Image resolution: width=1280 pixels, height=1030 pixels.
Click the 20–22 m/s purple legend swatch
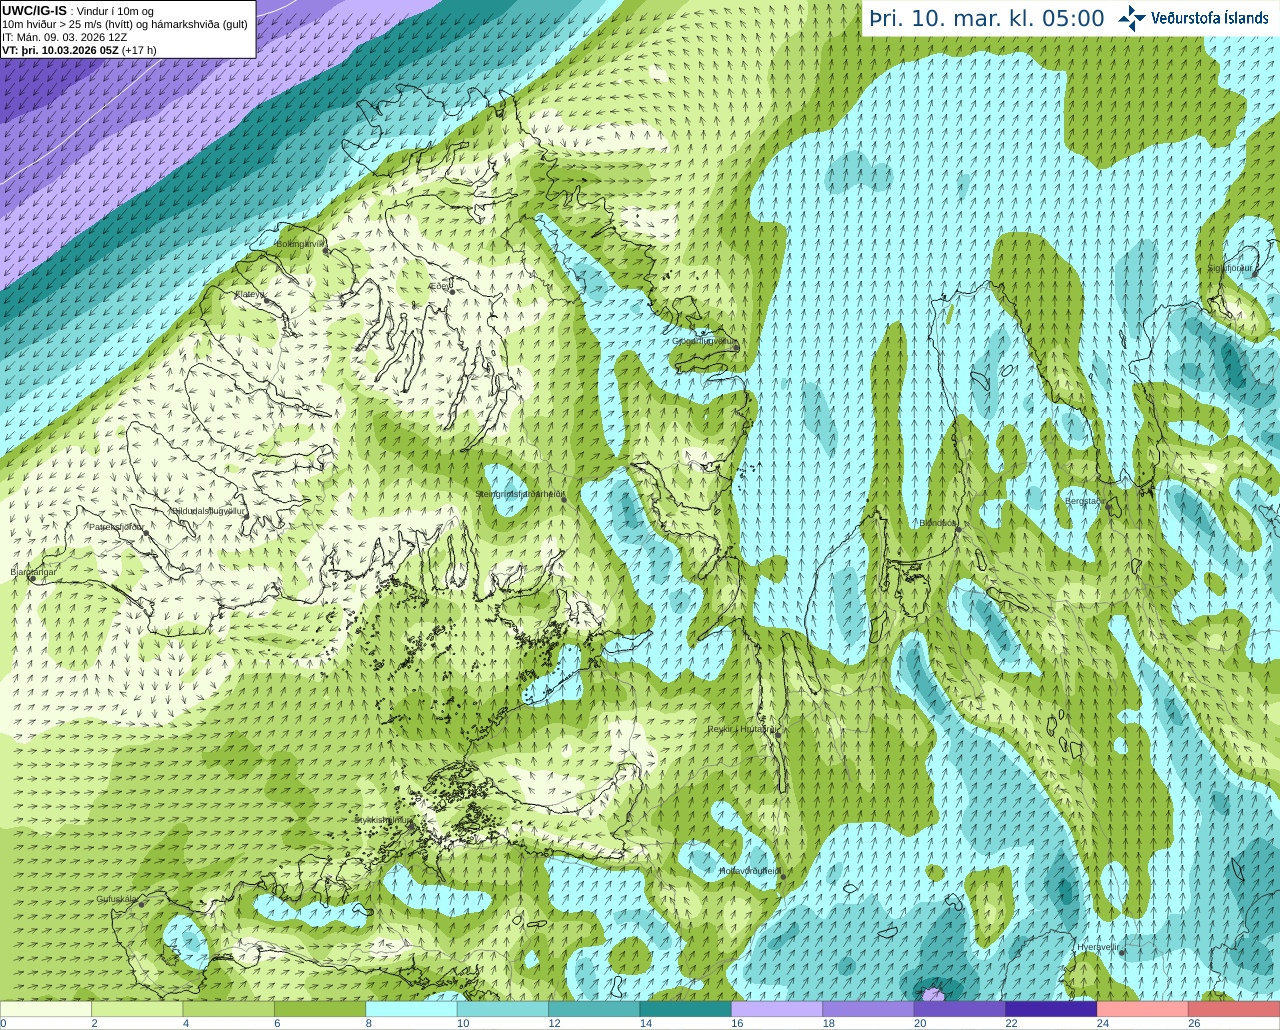960,1009
